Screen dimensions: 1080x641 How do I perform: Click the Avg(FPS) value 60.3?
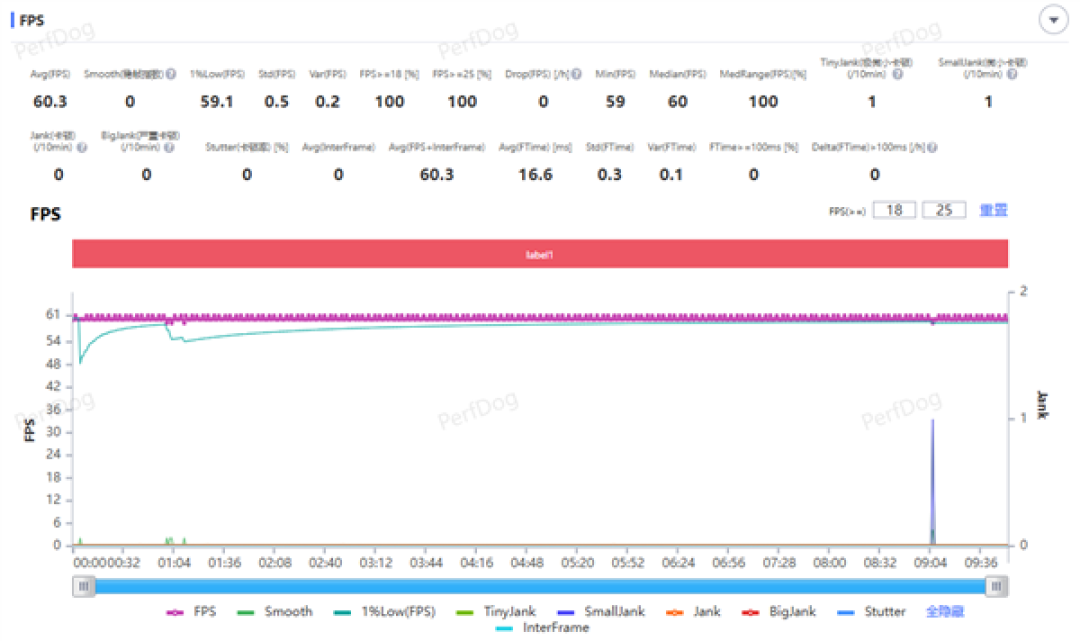tap(50, 102)
